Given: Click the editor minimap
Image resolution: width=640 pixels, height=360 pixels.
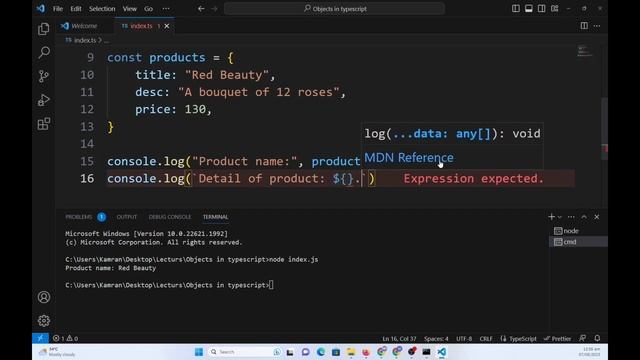Looking at the screenshot, I should 585,51.
